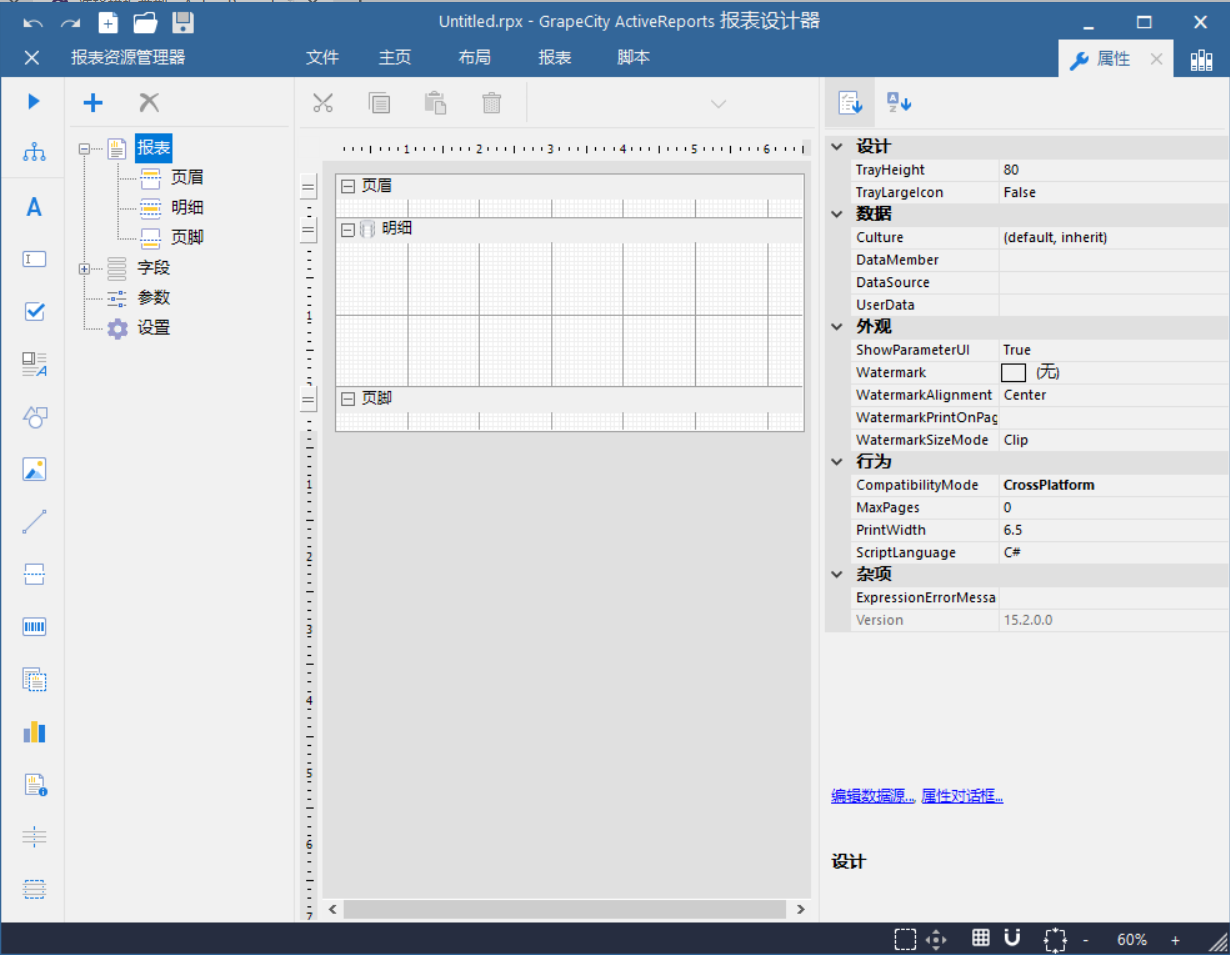Open the 脚本 tab

pyautogui.click(x=634, y=58)
